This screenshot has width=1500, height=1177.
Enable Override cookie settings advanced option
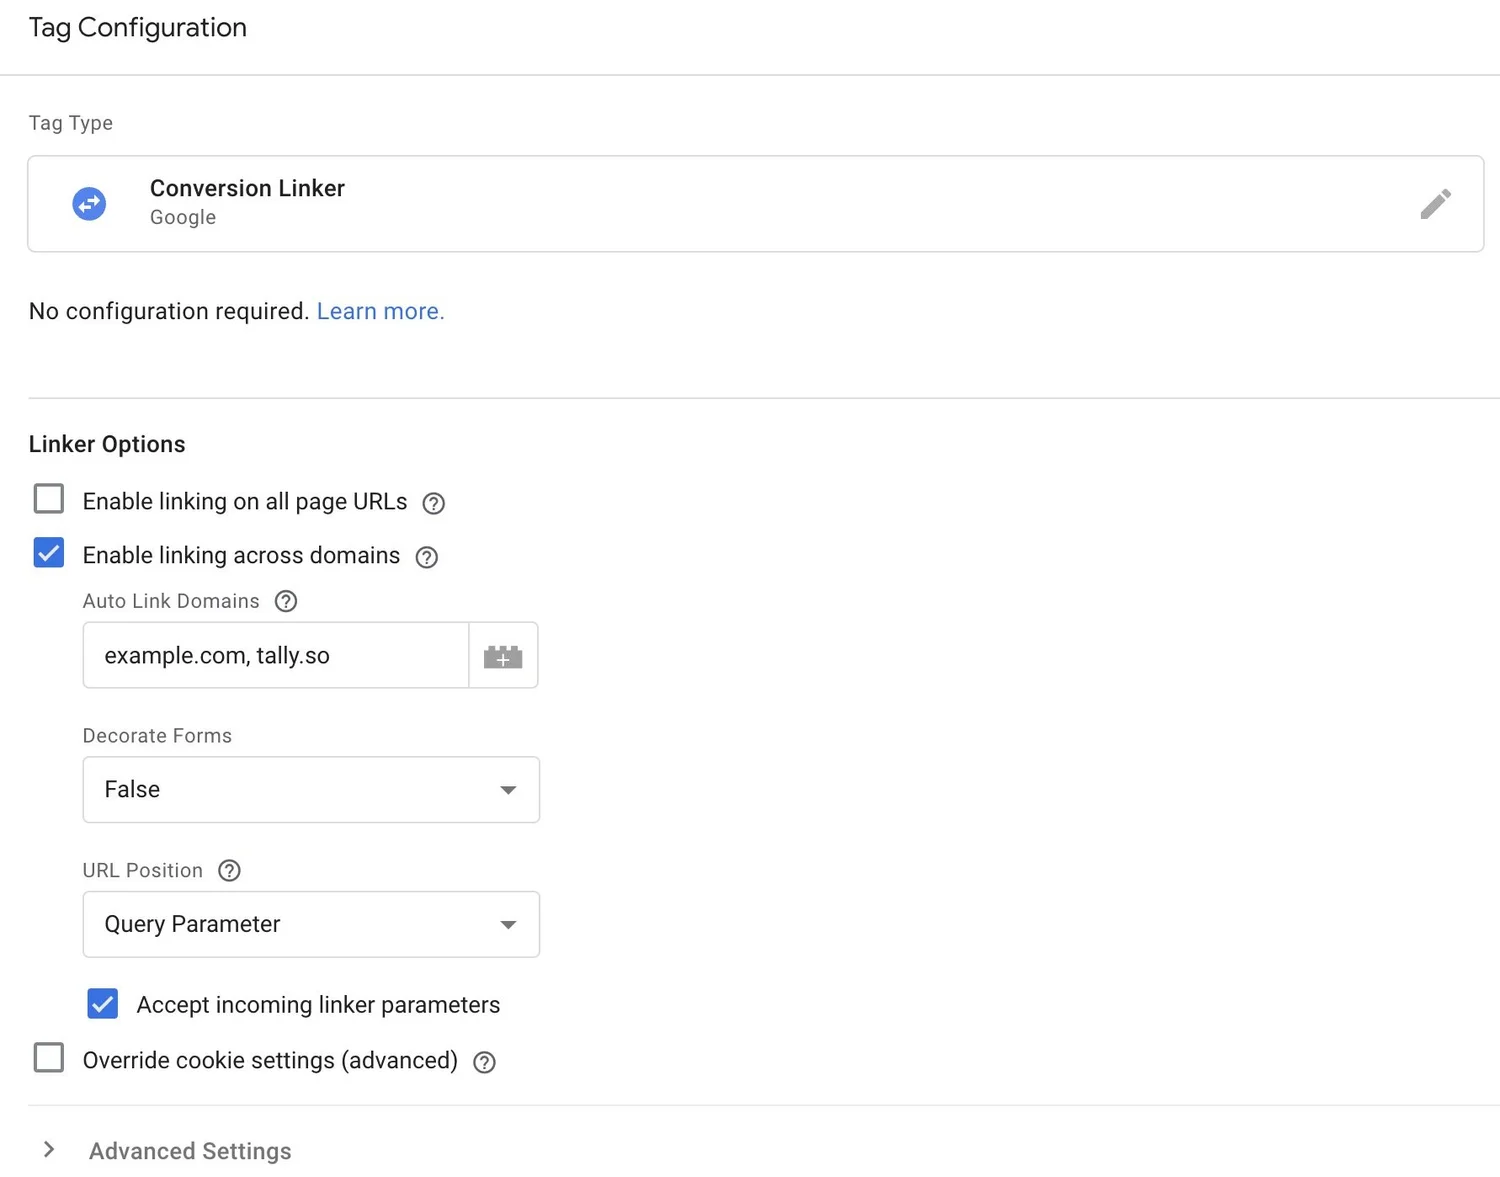click(48, 1057)
